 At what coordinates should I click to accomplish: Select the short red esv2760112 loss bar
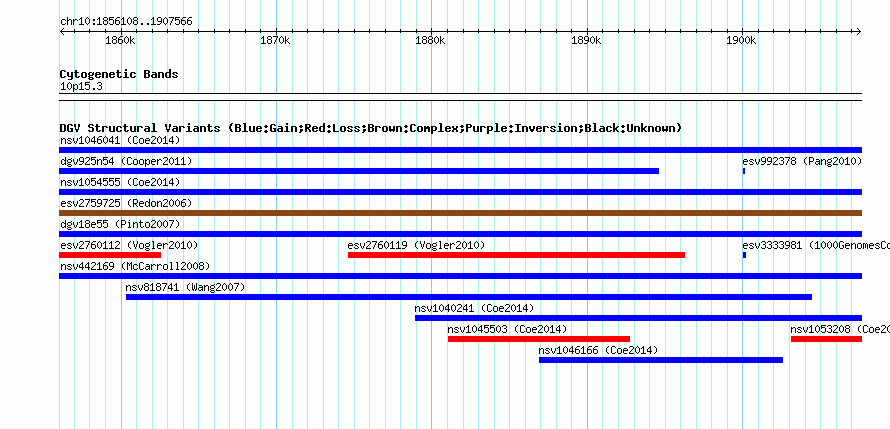point(110,255)
